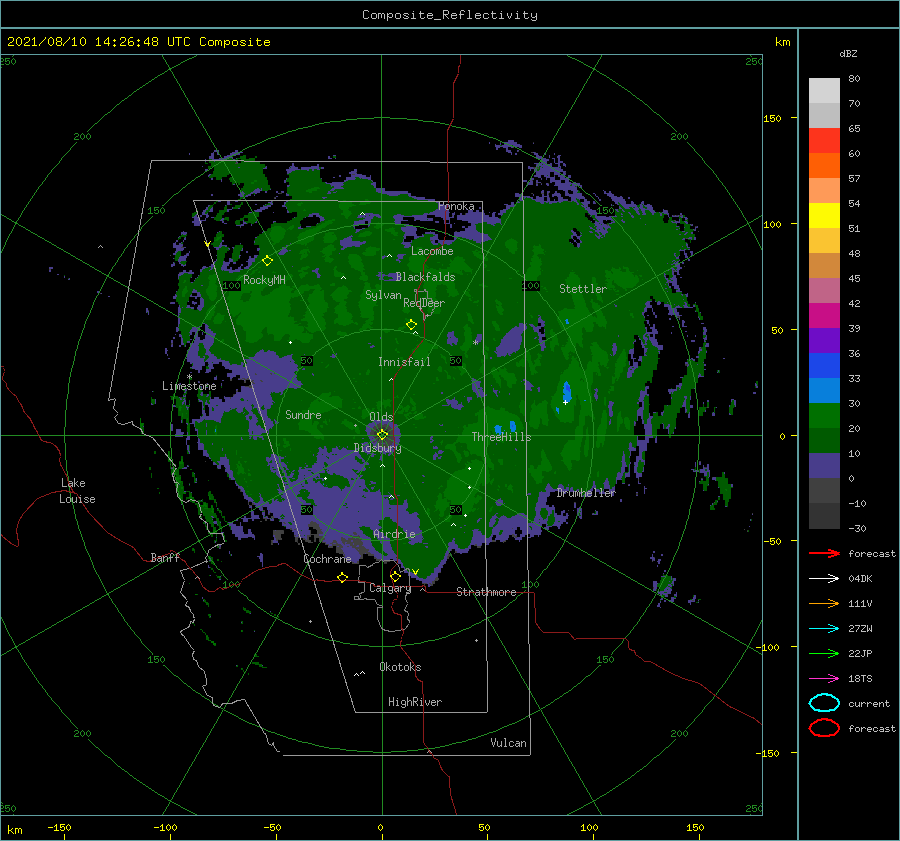This screenshot has width=900, height=841.
Task: Click the red forecast arrow in legend
Action: [824, 553]
